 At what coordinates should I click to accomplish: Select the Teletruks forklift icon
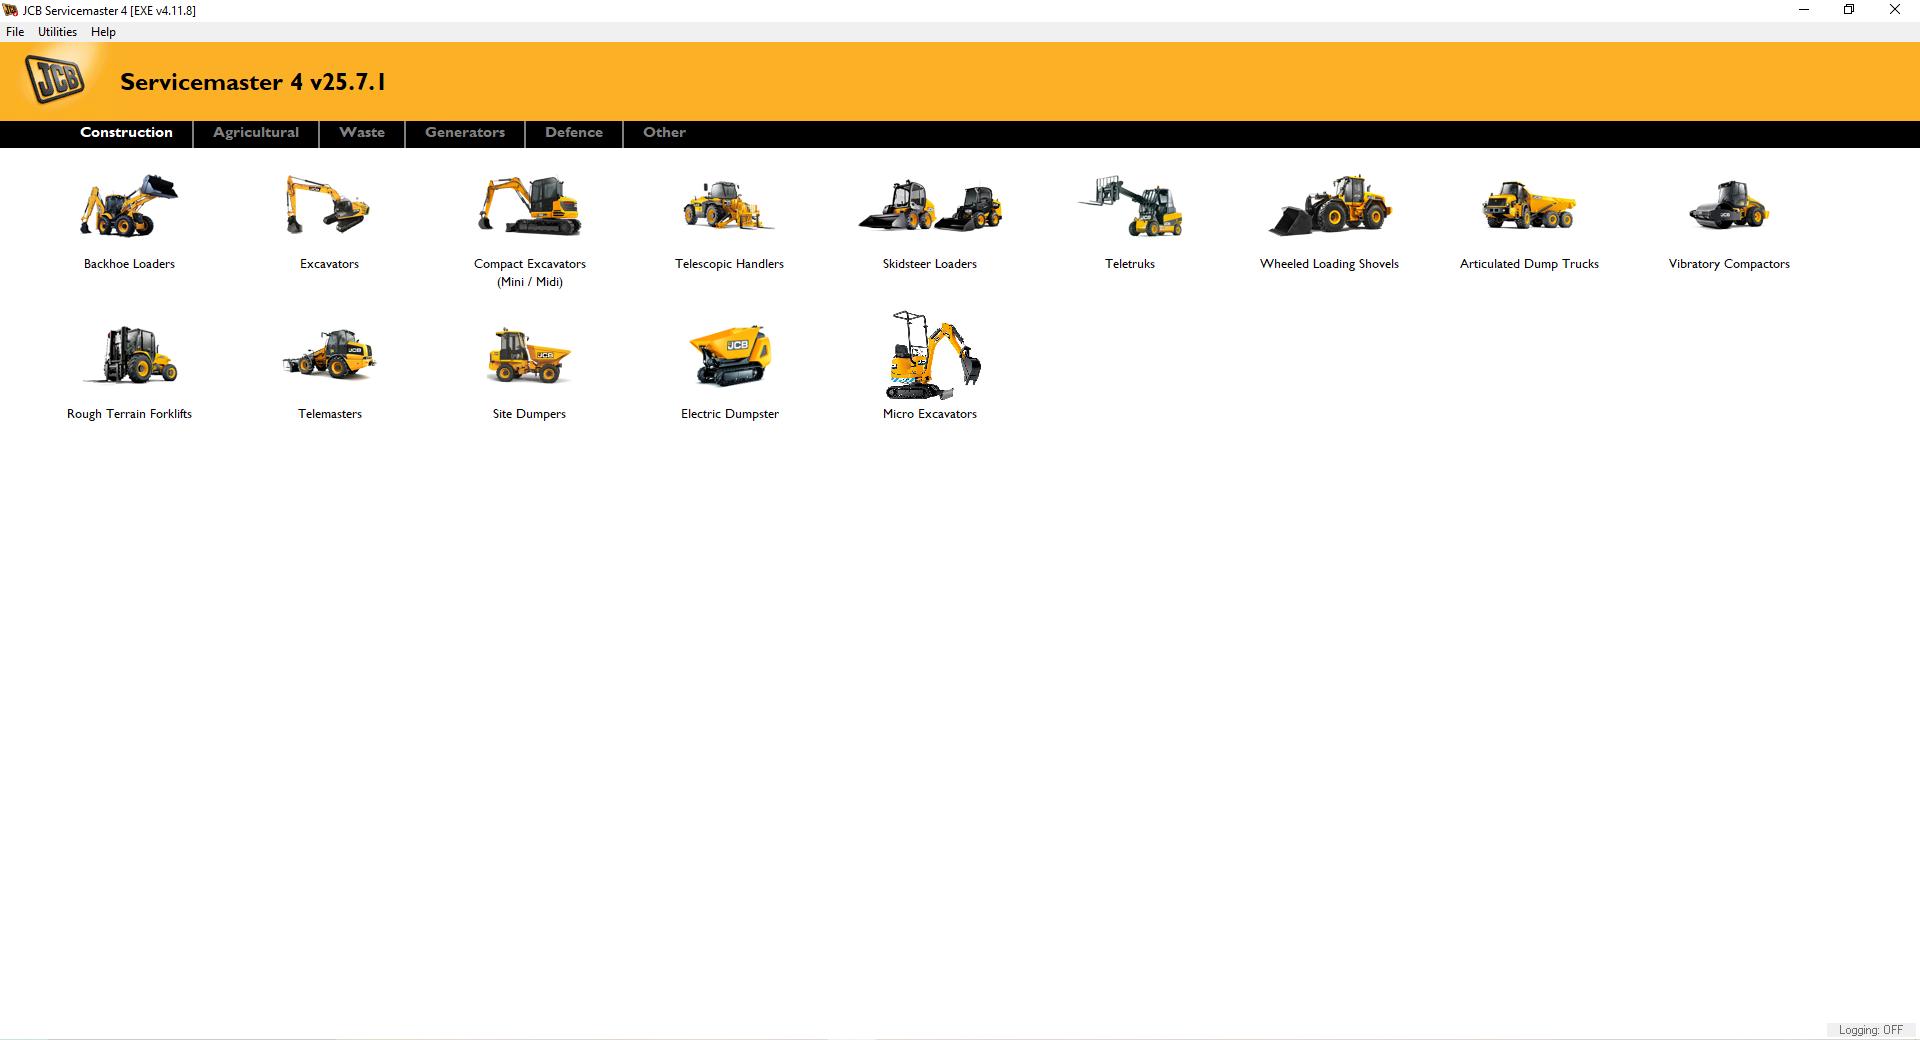1130,206
